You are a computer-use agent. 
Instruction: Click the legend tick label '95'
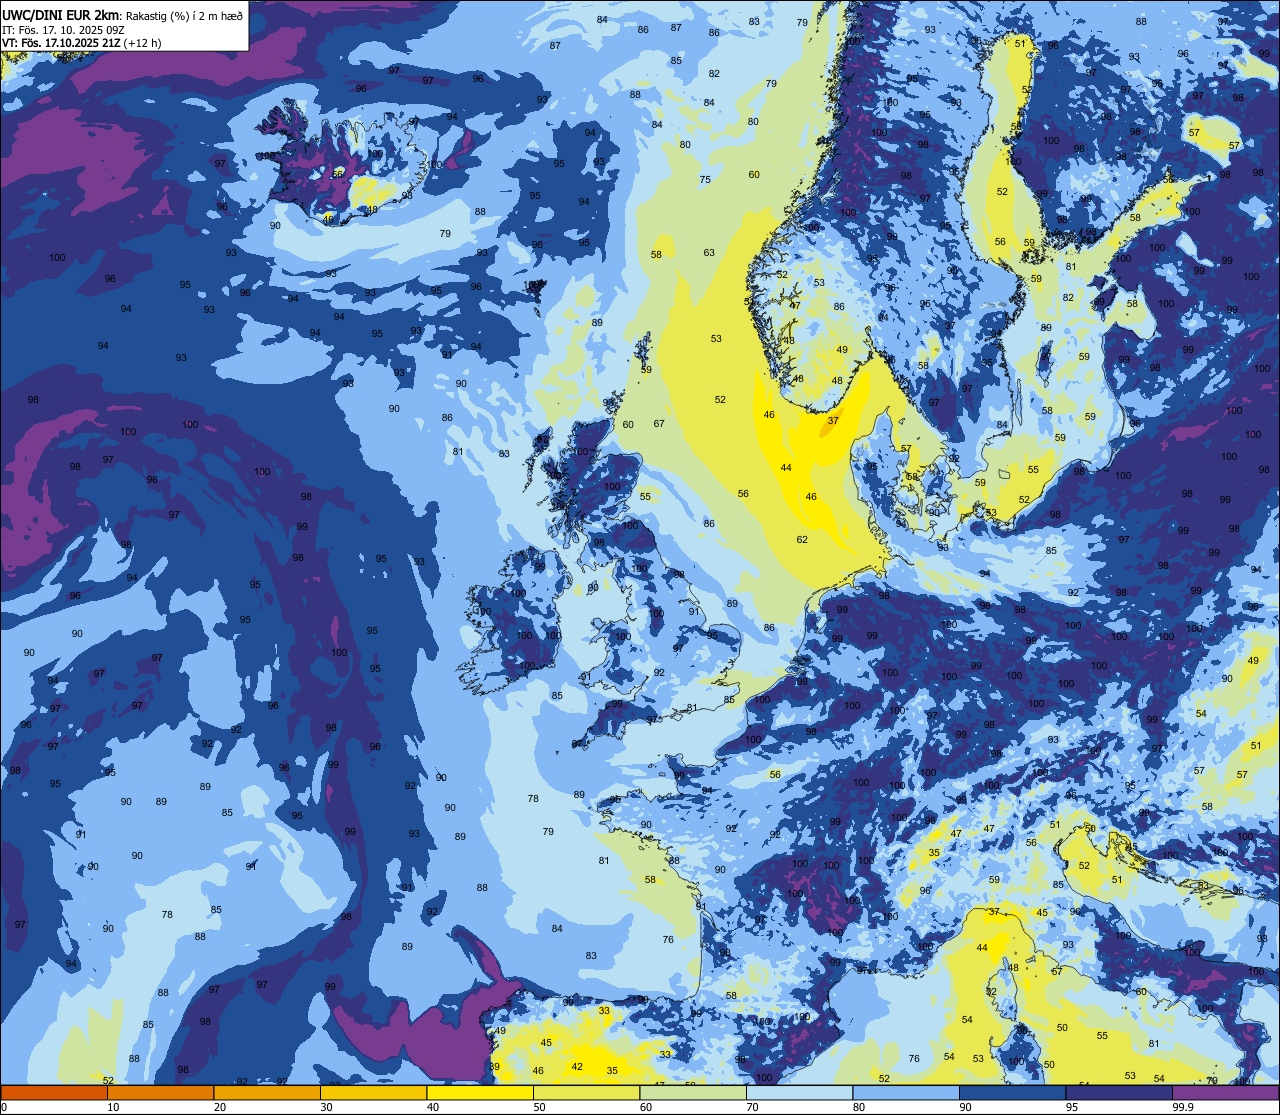pyautogui.click(x=1072, y=1107)
